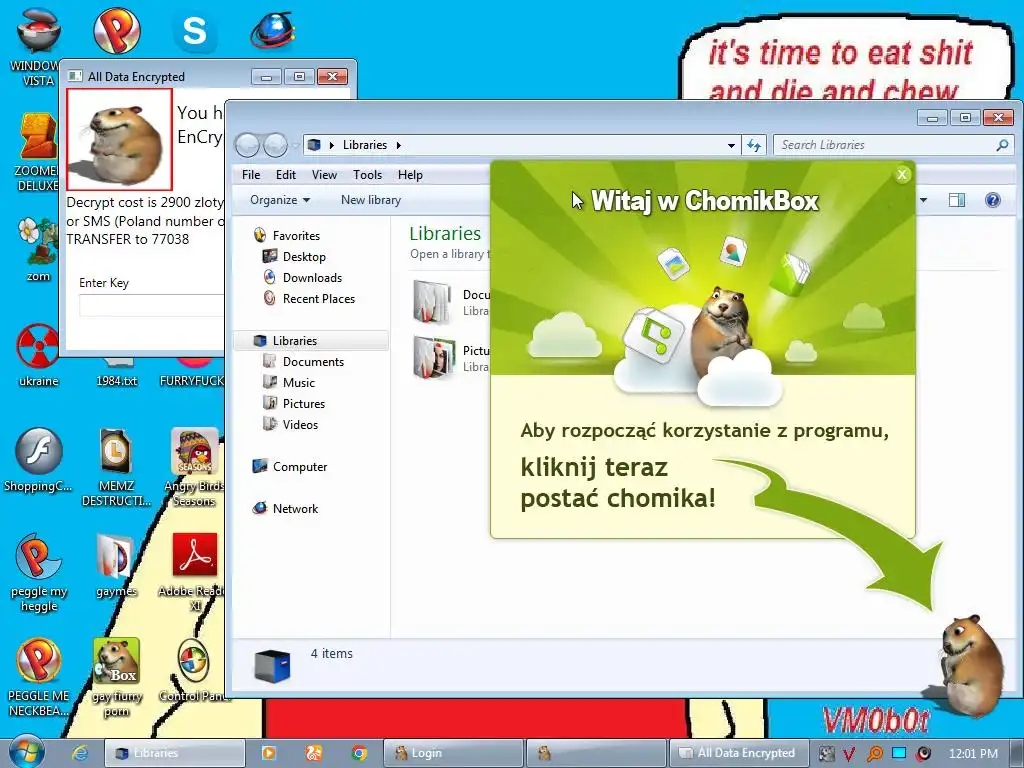1024x768 pixels.
Task: Open Windows Media Player from taskbar
Action: point(268,753)
